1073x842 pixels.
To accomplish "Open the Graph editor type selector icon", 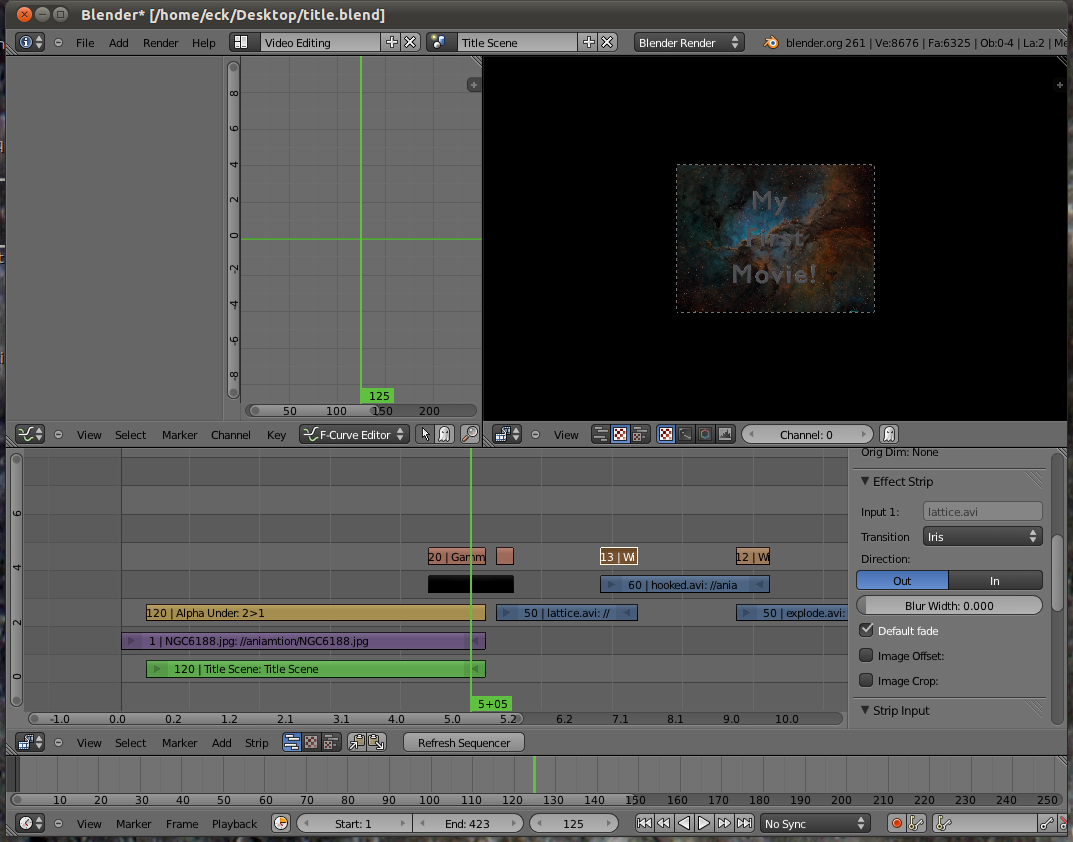I will point(29,435).
